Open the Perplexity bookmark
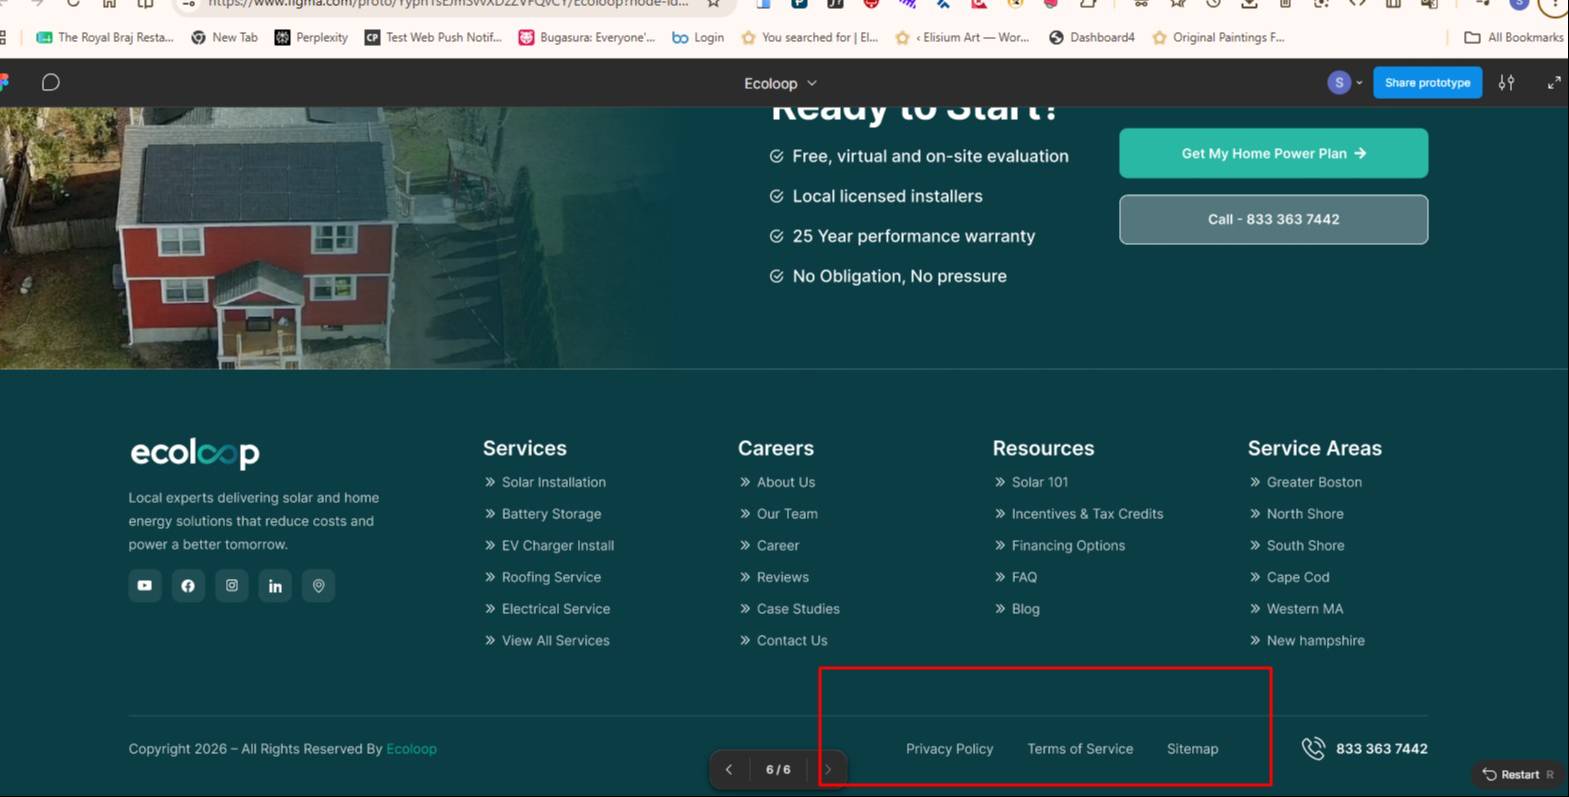This screenshot has width=1569, height=797. (311, 37)
